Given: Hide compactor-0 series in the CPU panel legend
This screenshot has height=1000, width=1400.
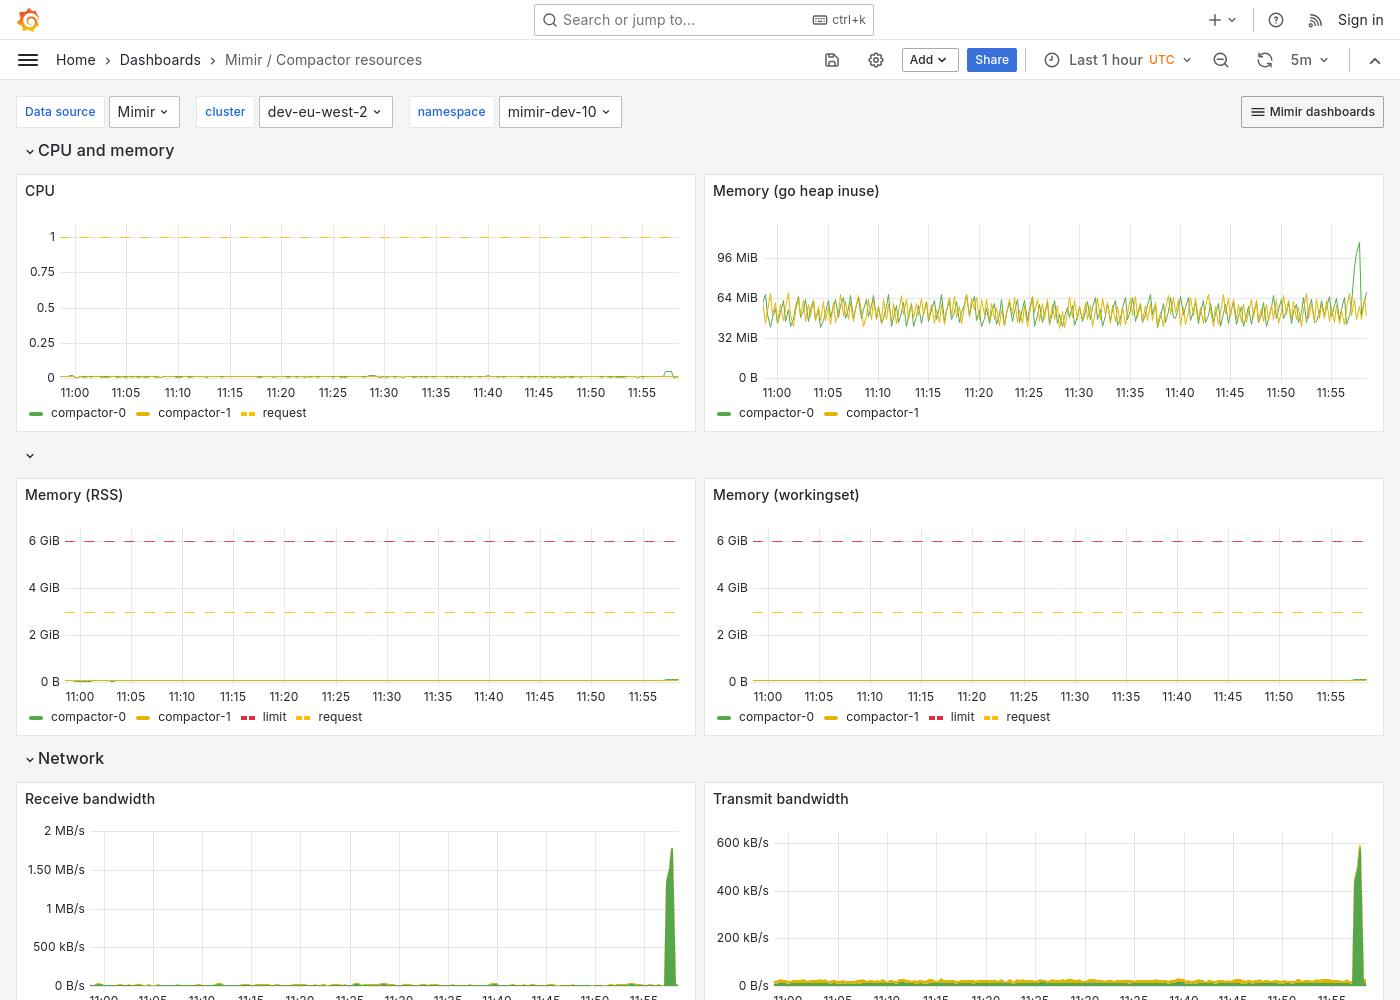Looking at the screenshot, I should (x=88, y=412).
